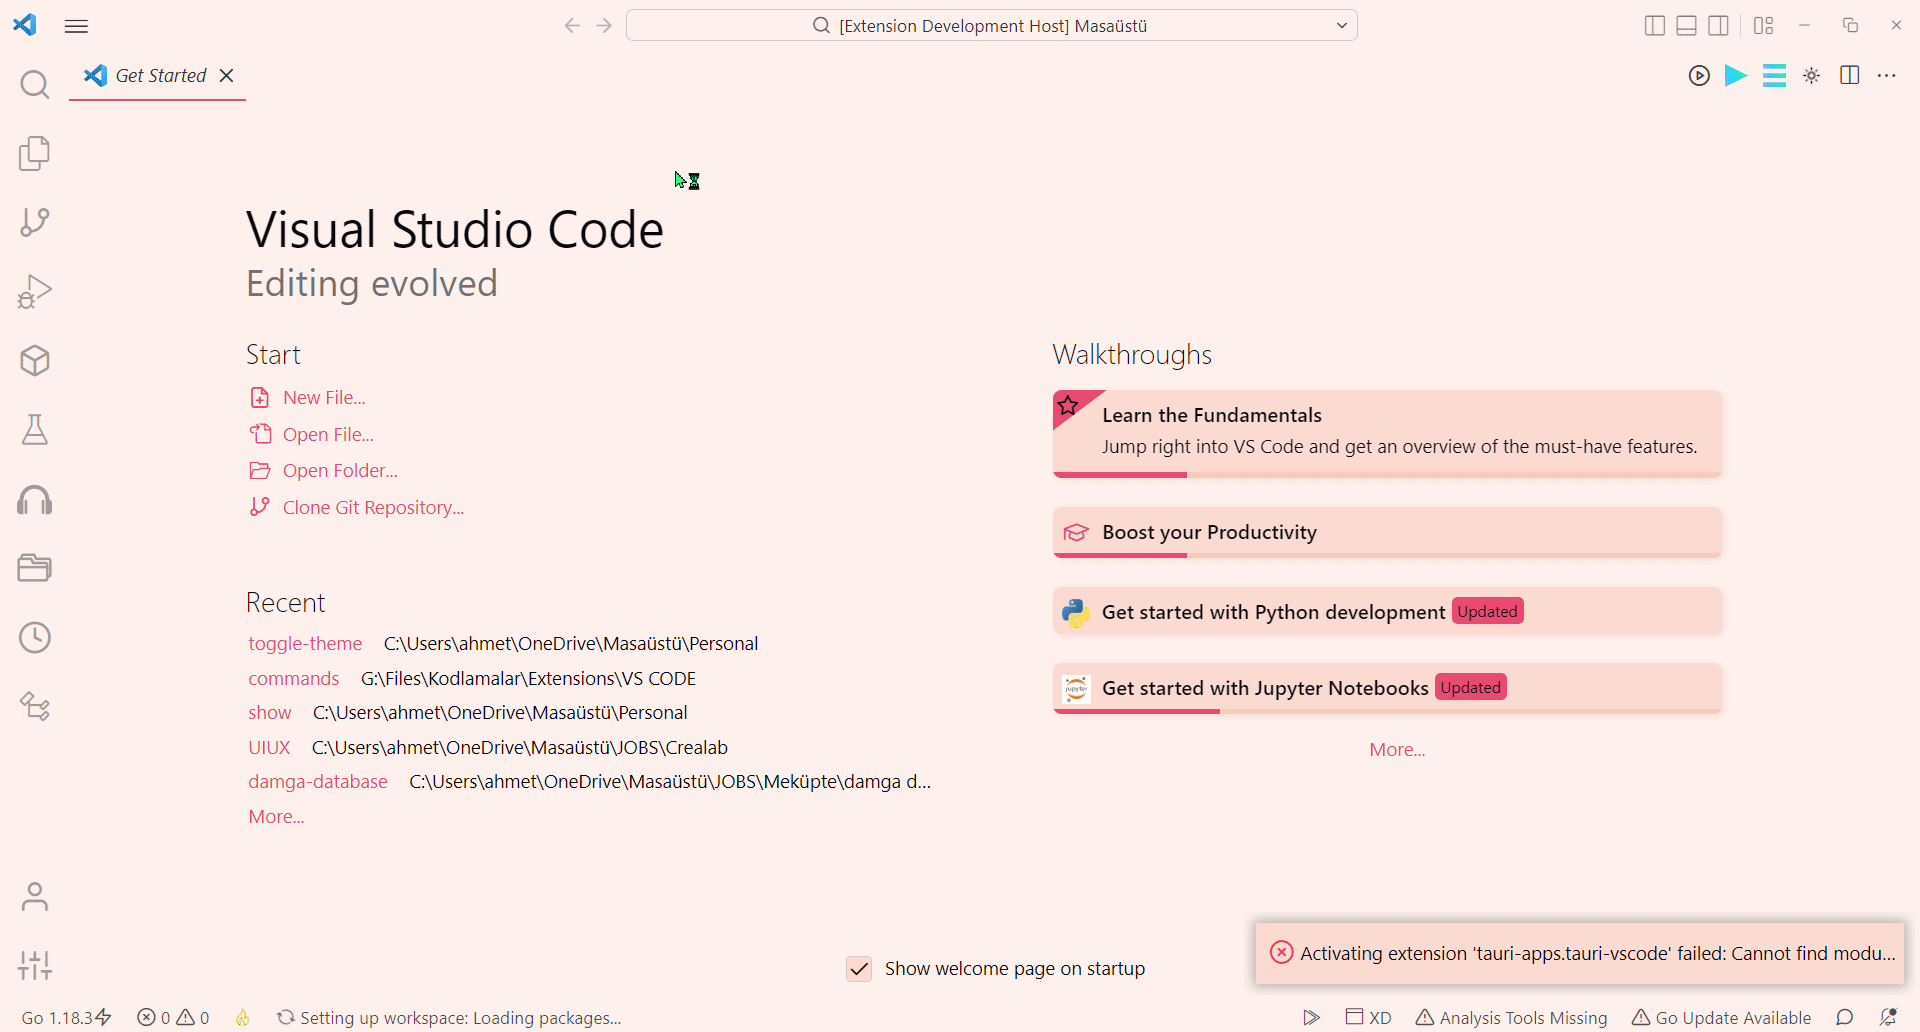Click the headphones icon in the activity bar
This screenshot has width=1920, height=1032.
(35, 499)
